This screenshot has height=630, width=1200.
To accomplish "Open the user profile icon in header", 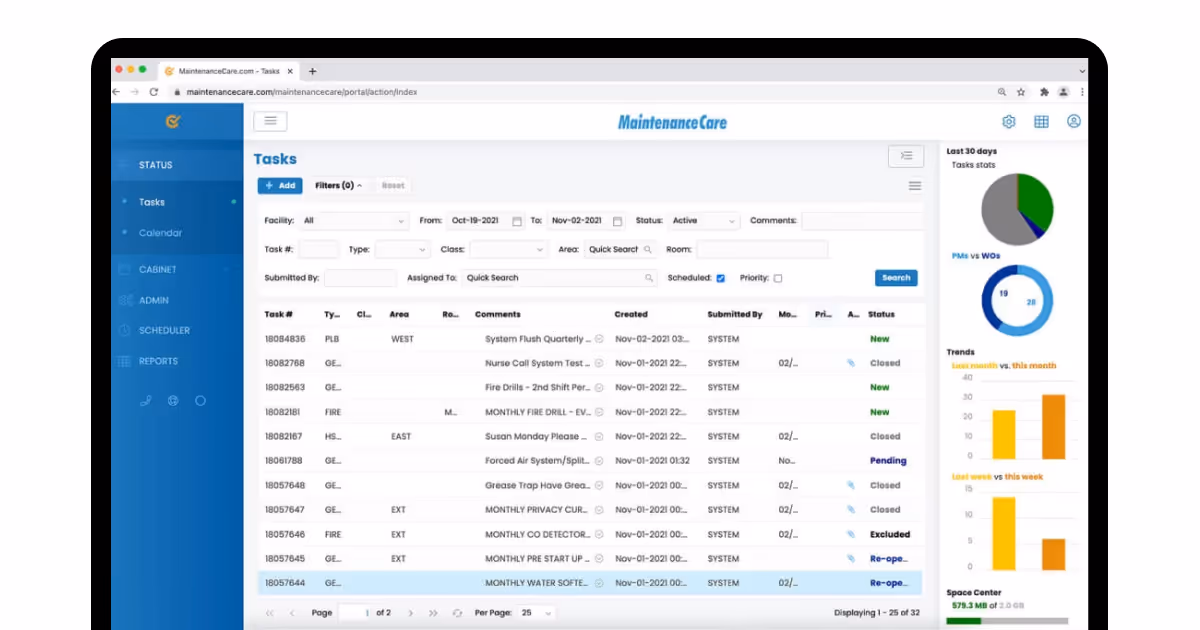I will coord(1074,122).
